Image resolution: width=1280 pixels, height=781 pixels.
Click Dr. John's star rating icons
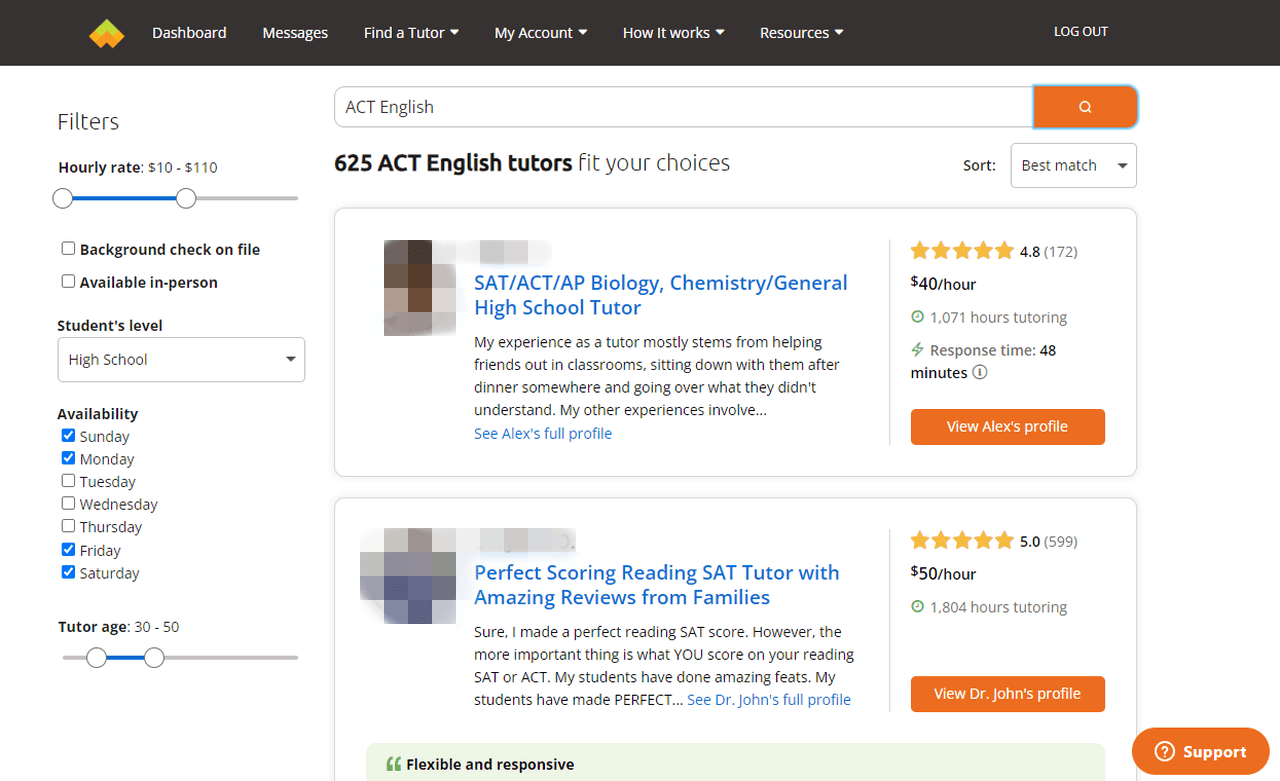963,540
